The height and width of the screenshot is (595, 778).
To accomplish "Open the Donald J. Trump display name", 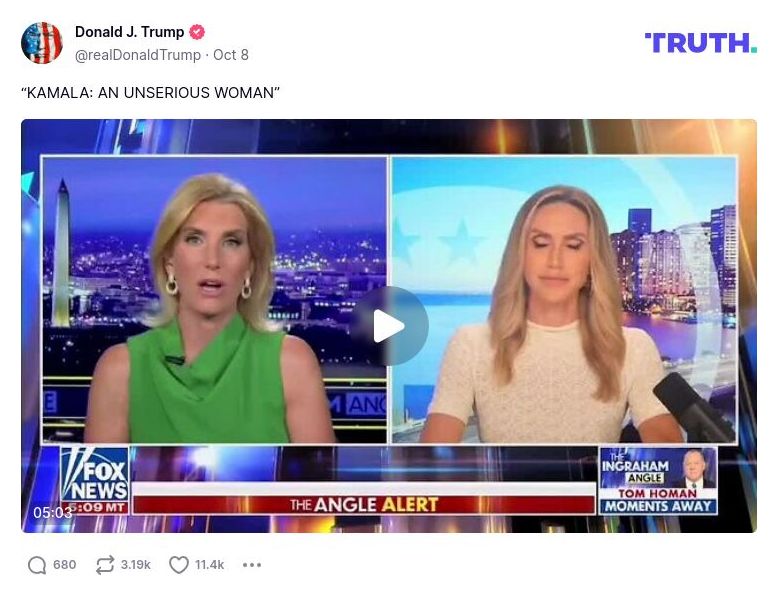I will tap(130, 32).
